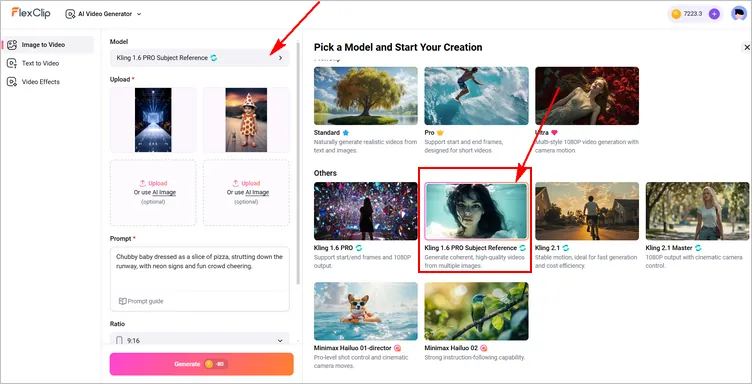Click the coin icon on the Generate button
This screenshot has height=384, width=752.
click(209, 364)
